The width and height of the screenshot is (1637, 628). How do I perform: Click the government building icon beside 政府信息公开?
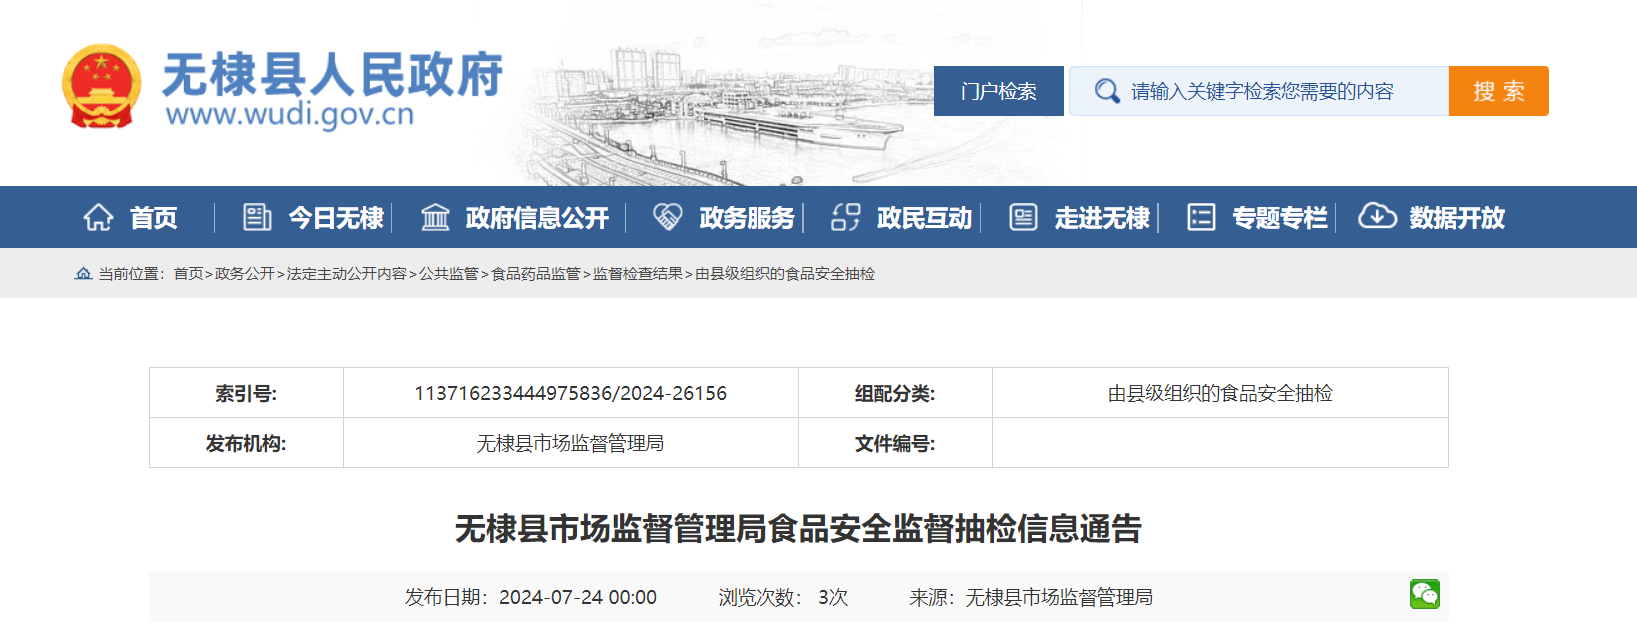[435, 217]
